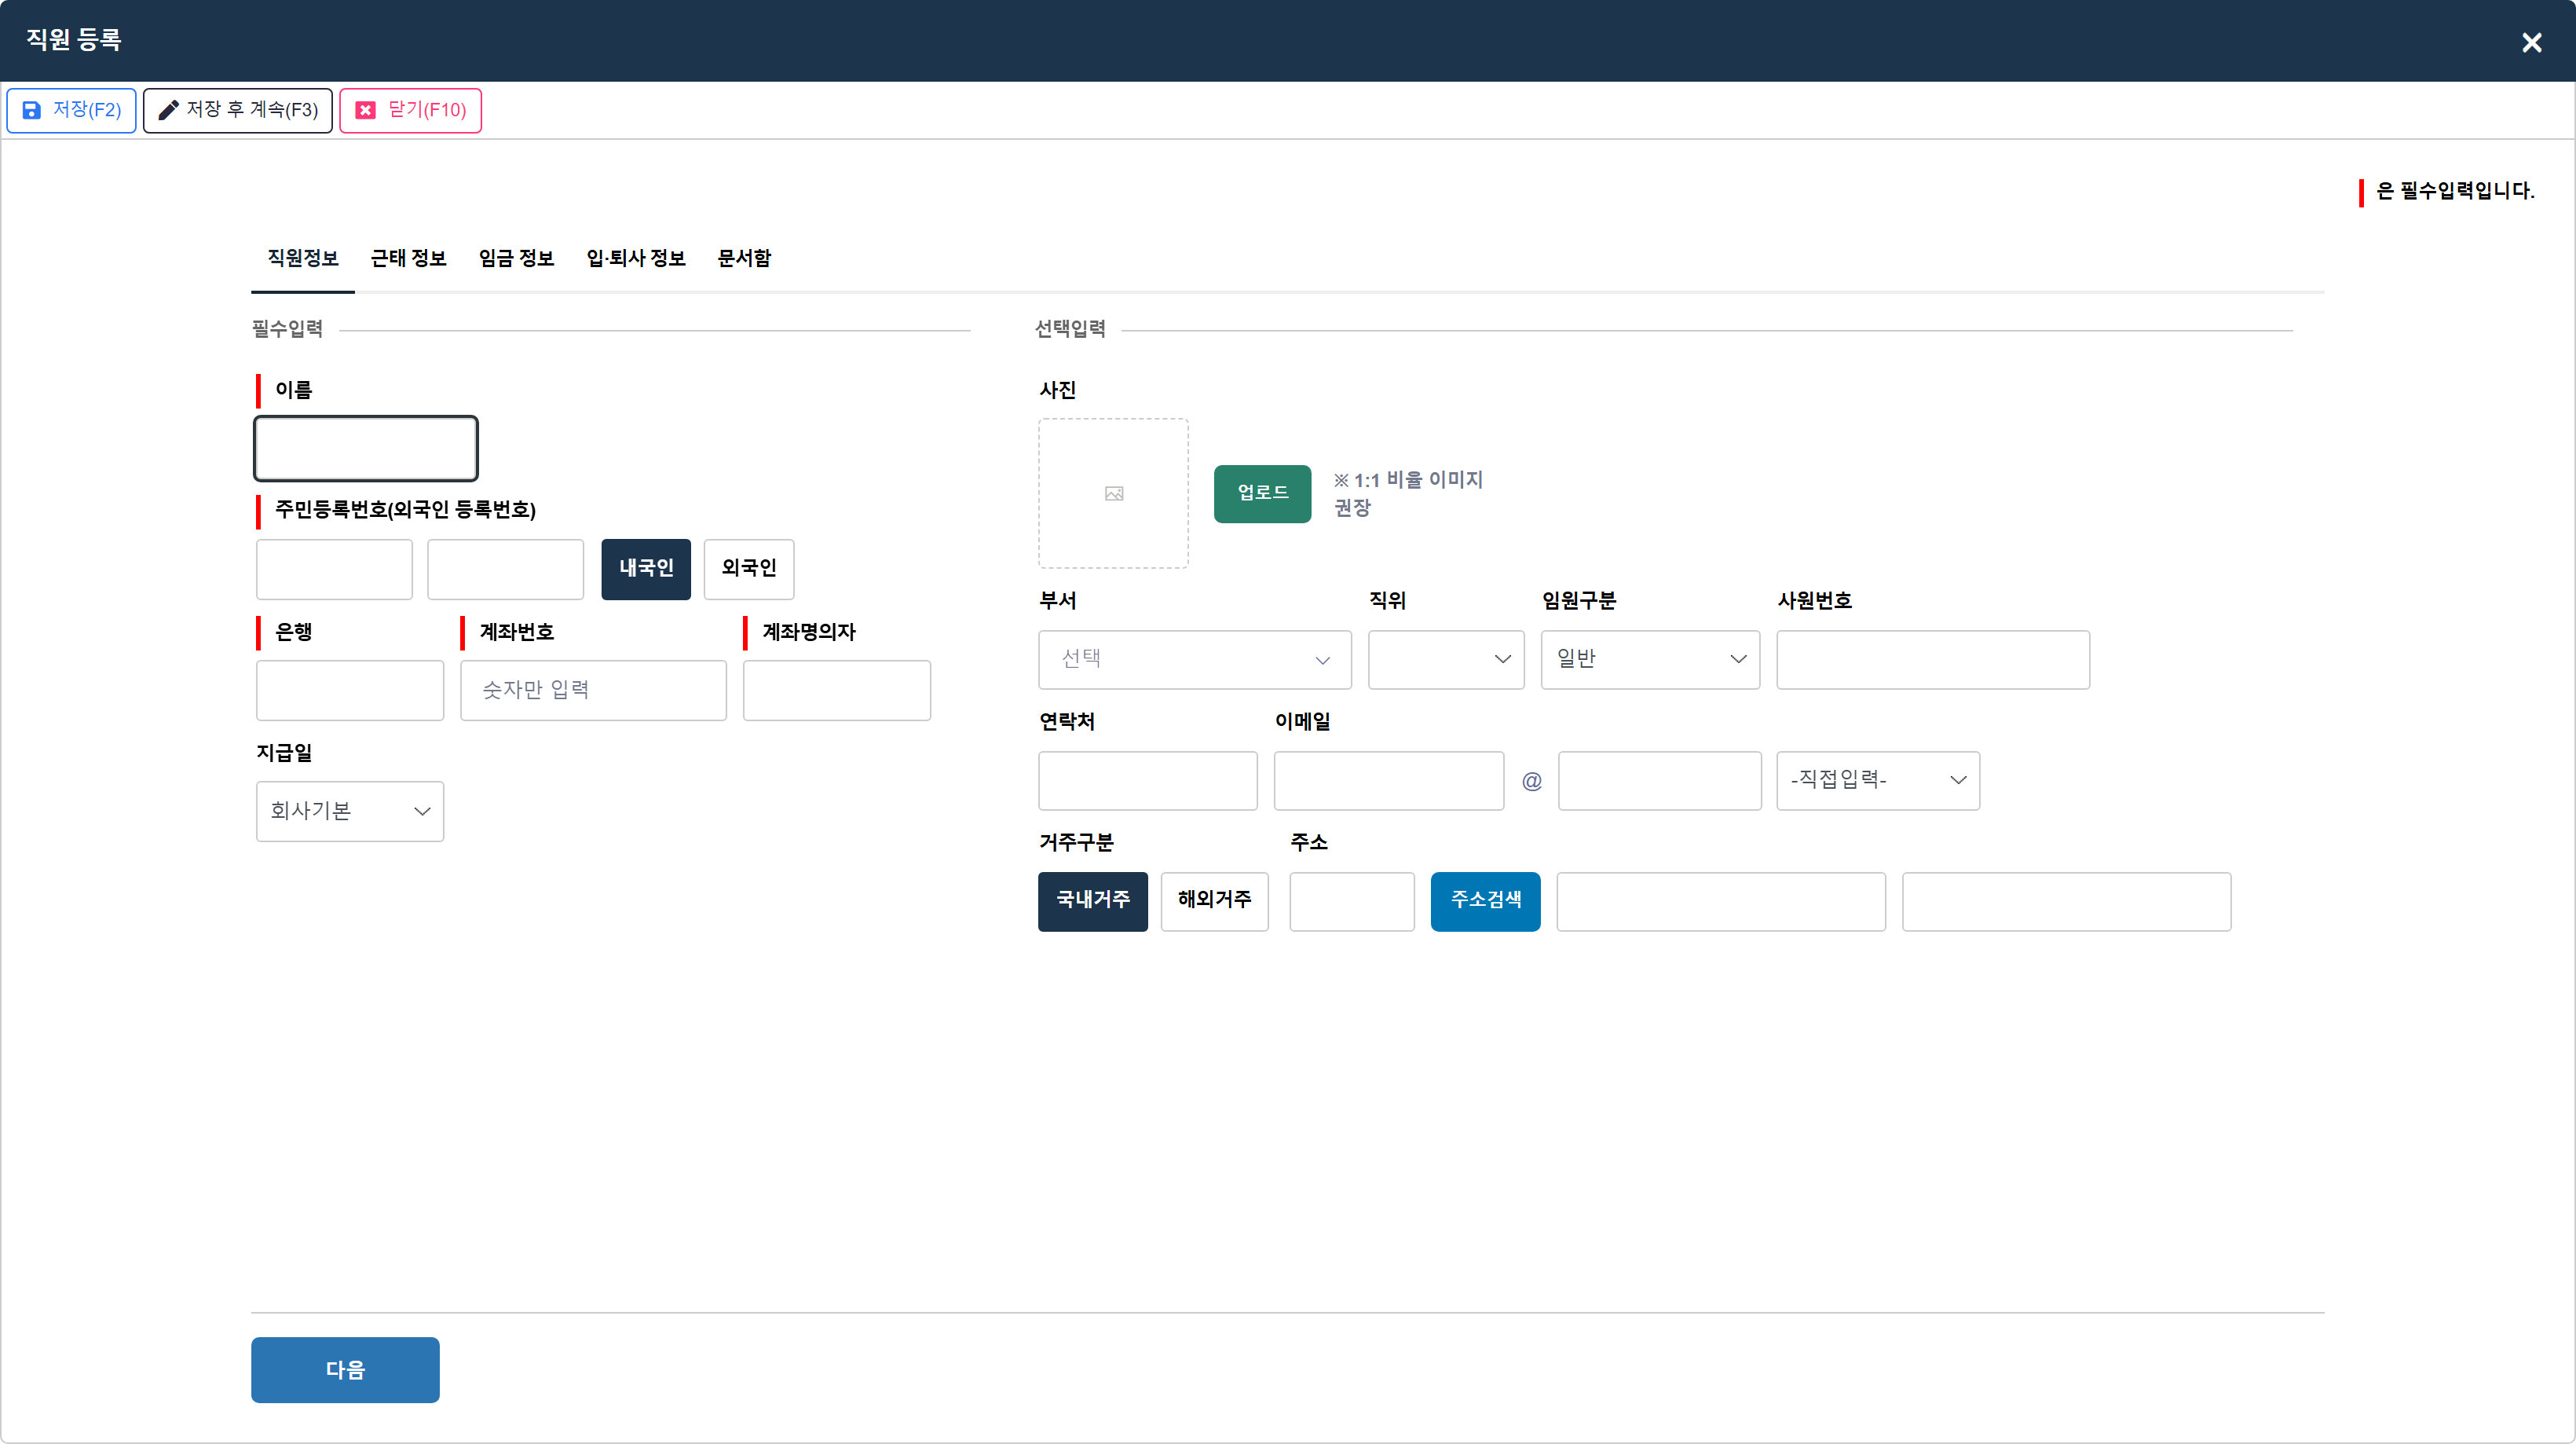Click the second 주민등록번호 input box

[505, 569]
